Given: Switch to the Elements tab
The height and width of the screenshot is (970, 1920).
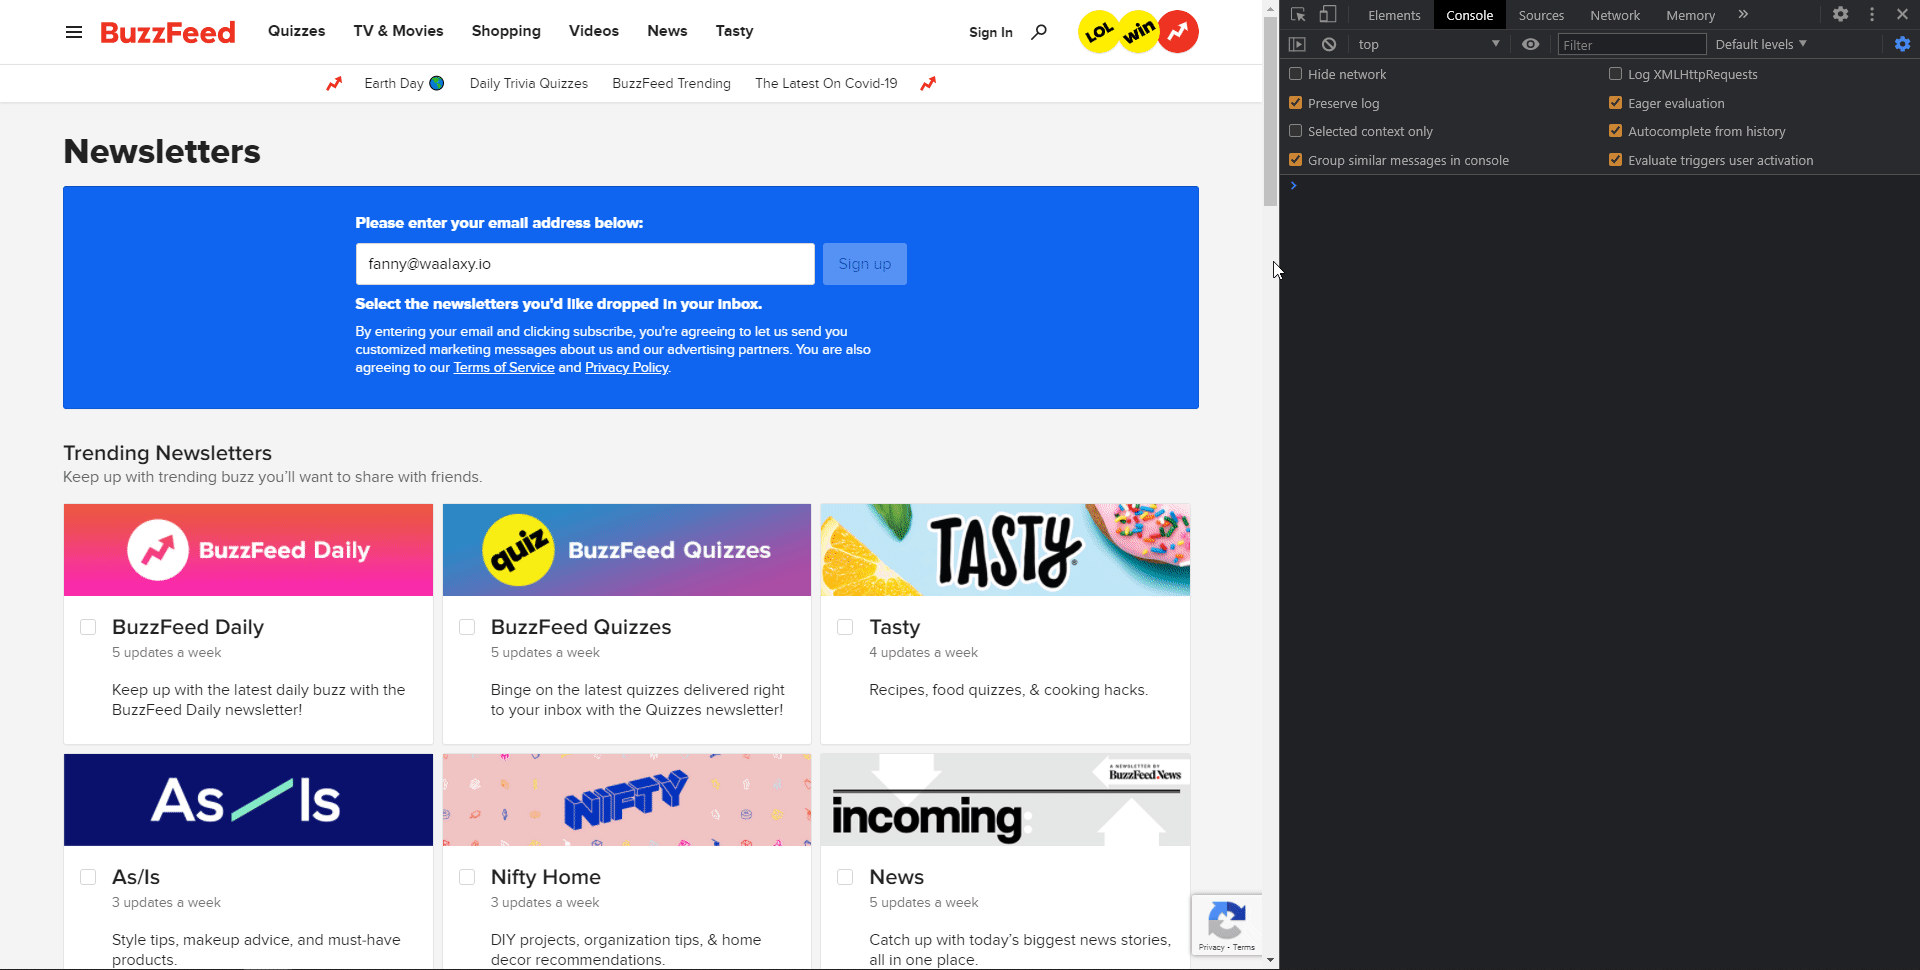Looking at the screenshot, I should [1394, 15].
